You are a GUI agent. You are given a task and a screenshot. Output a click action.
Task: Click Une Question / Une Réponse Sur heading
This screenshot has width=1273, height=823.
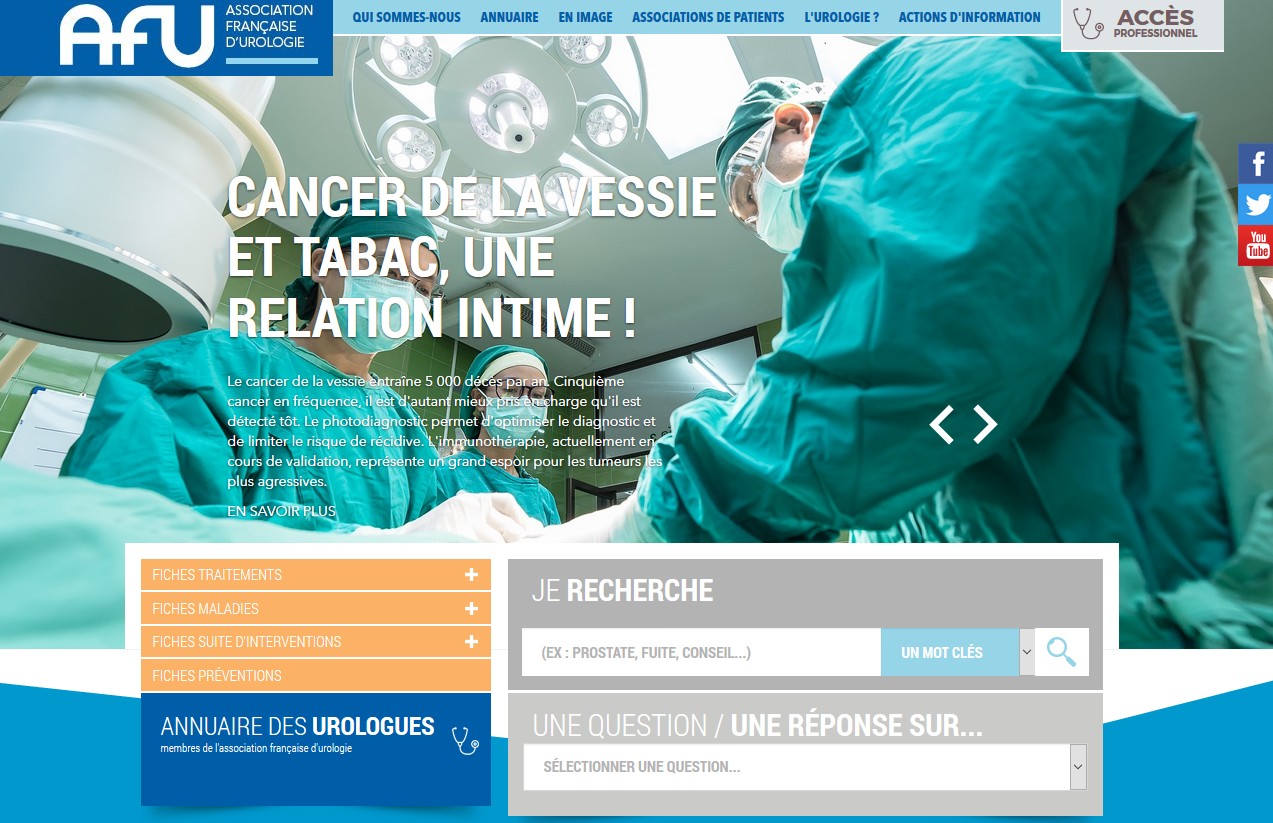757,726
